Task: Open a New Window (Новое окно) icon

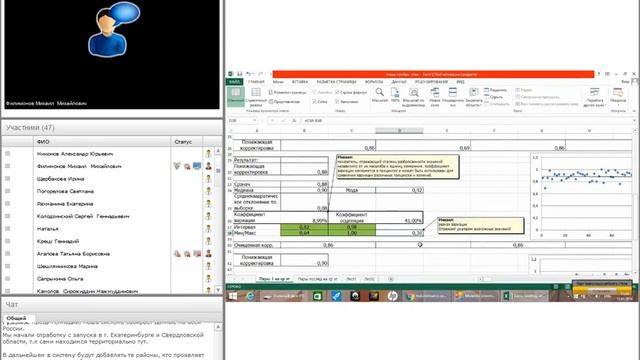Action: coord(435,97)
